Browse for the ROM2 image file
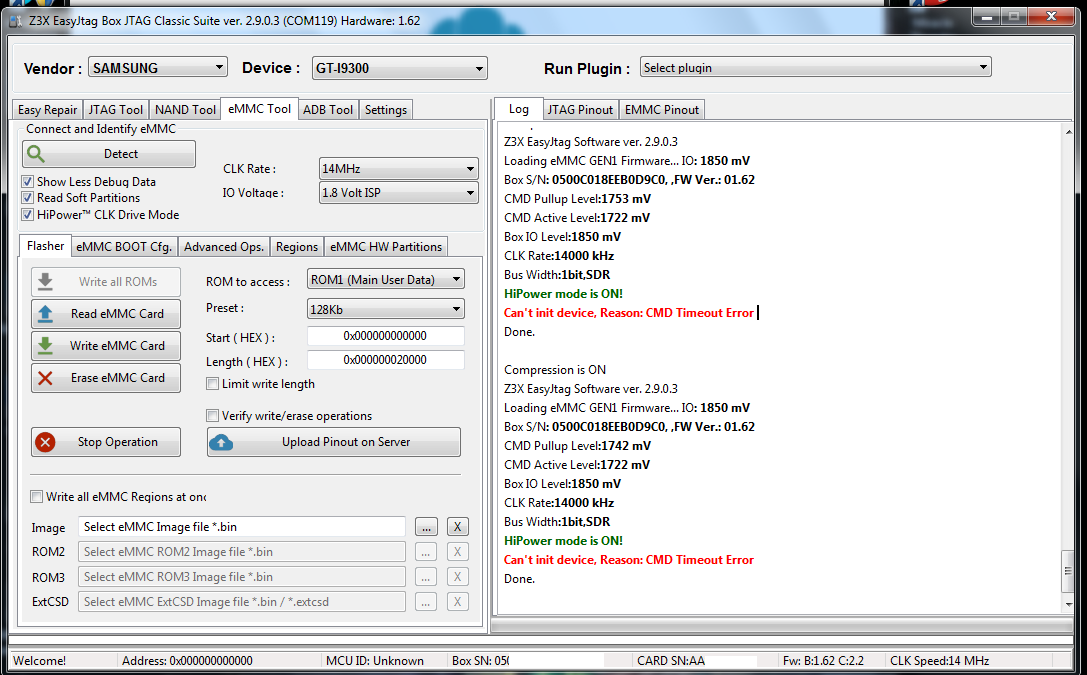This screenshot has height=675, width=1087. click(x=426, y=552)
